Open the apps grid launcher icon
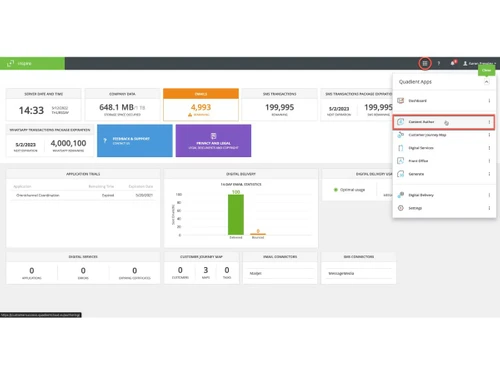Screen dimensions: 500x375 pos(425,63)
